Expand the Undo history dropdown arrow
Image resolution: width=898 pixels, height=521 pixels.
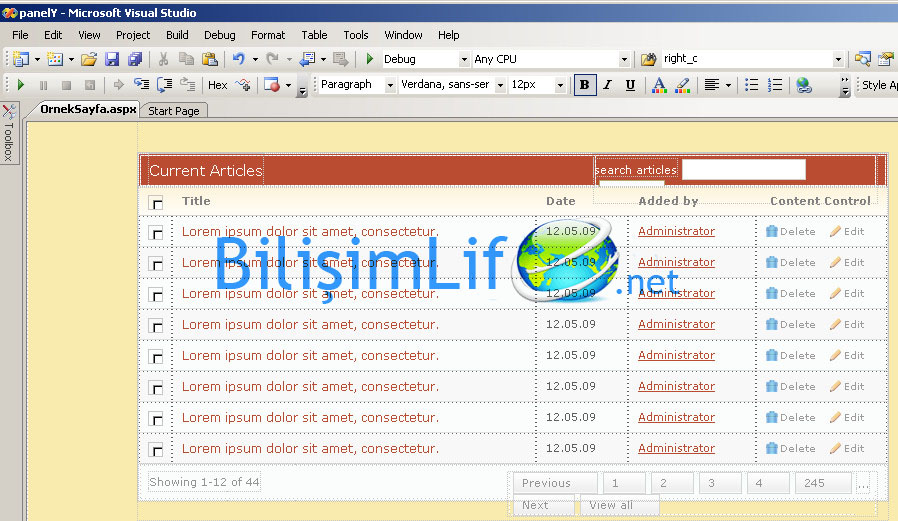255,59
